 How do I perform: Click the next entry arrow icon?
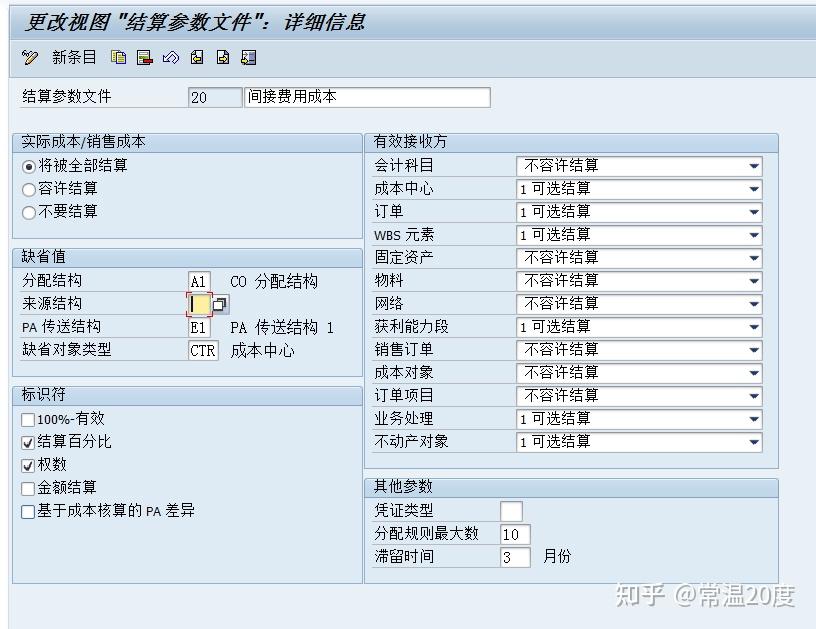click(x=222, y=58)
